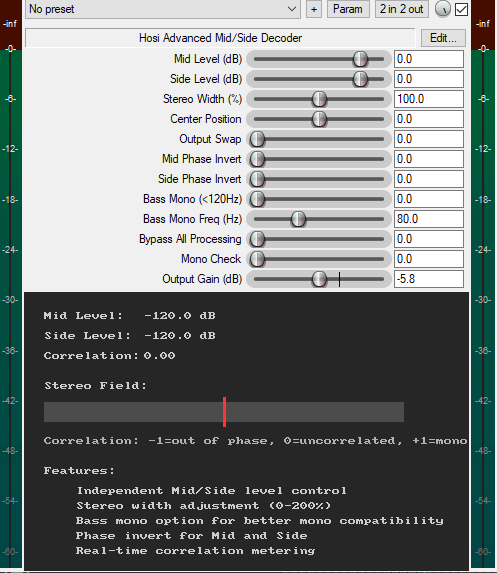
Task: Click the Stereo Width (%) label
Action: tap(202, 99)
